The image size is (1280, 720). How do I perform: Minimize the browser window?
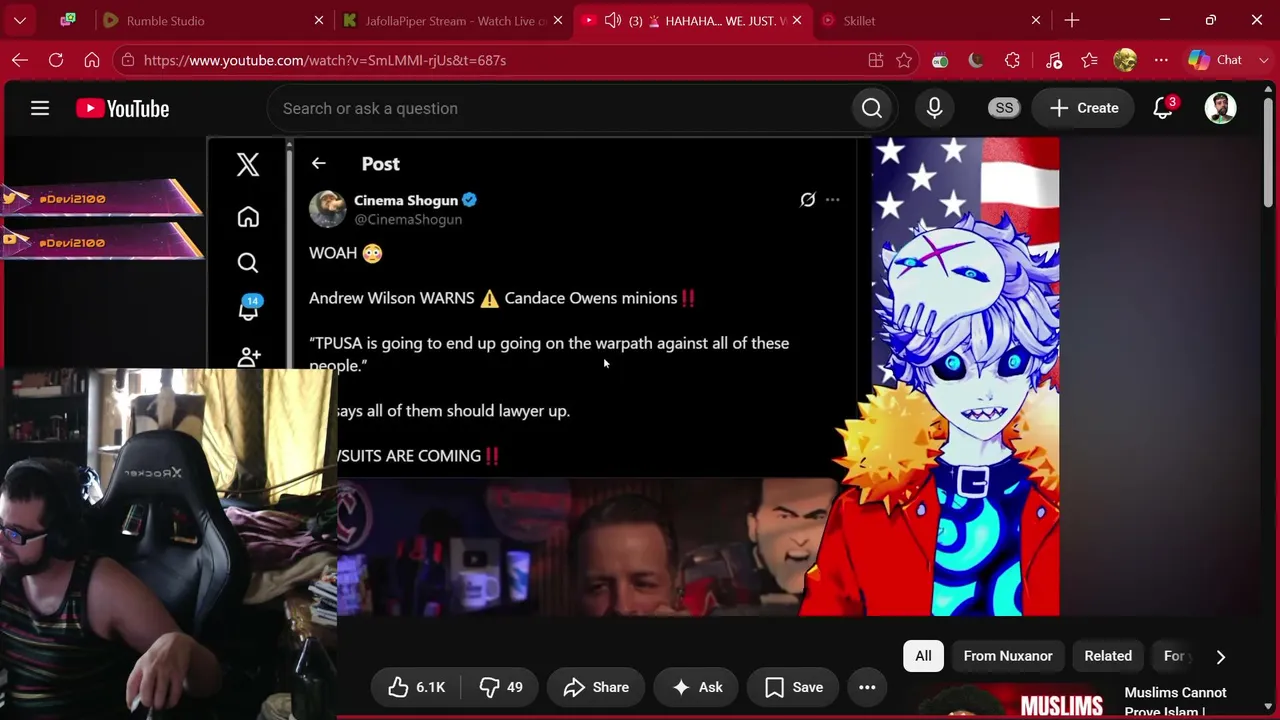[x=1165, y=20]
